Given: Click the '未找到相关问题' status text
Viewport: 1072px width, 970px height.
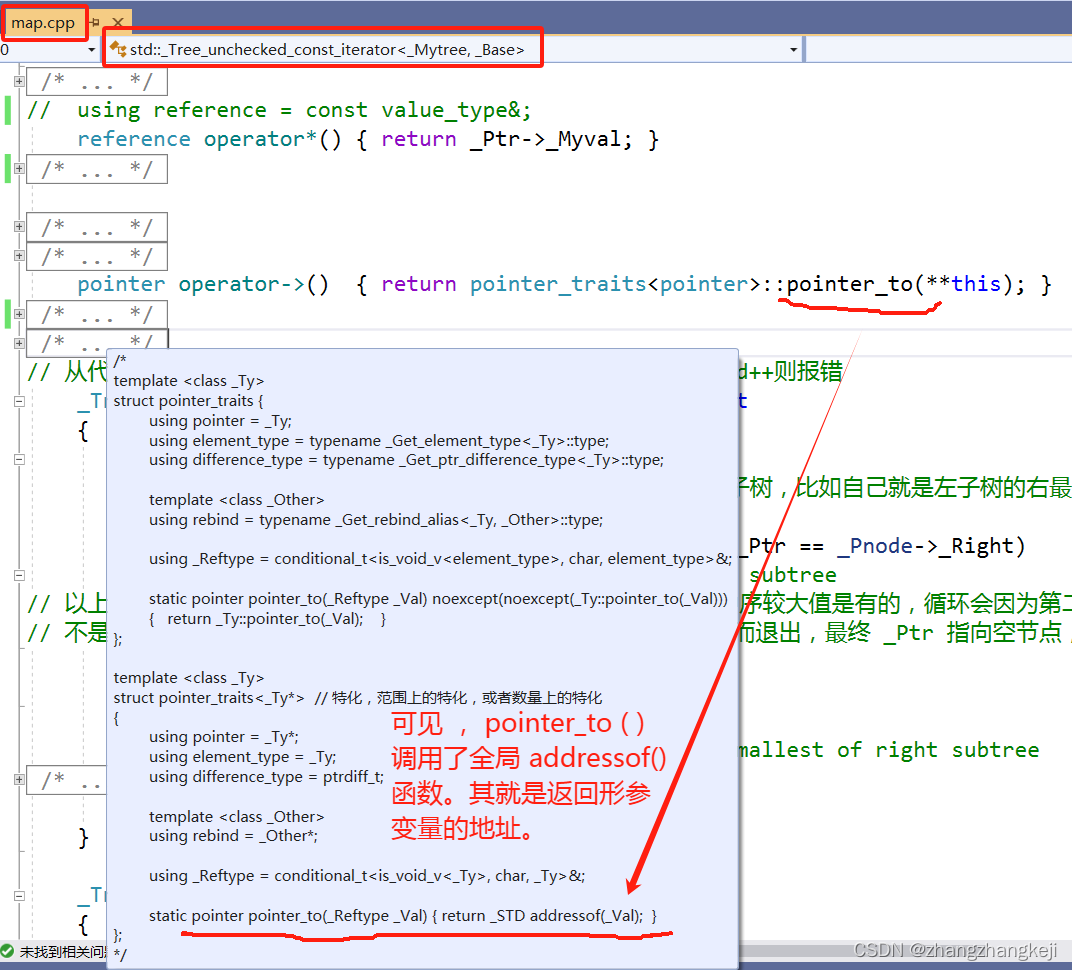Looking at the screenshot, I should pos(62,952).
